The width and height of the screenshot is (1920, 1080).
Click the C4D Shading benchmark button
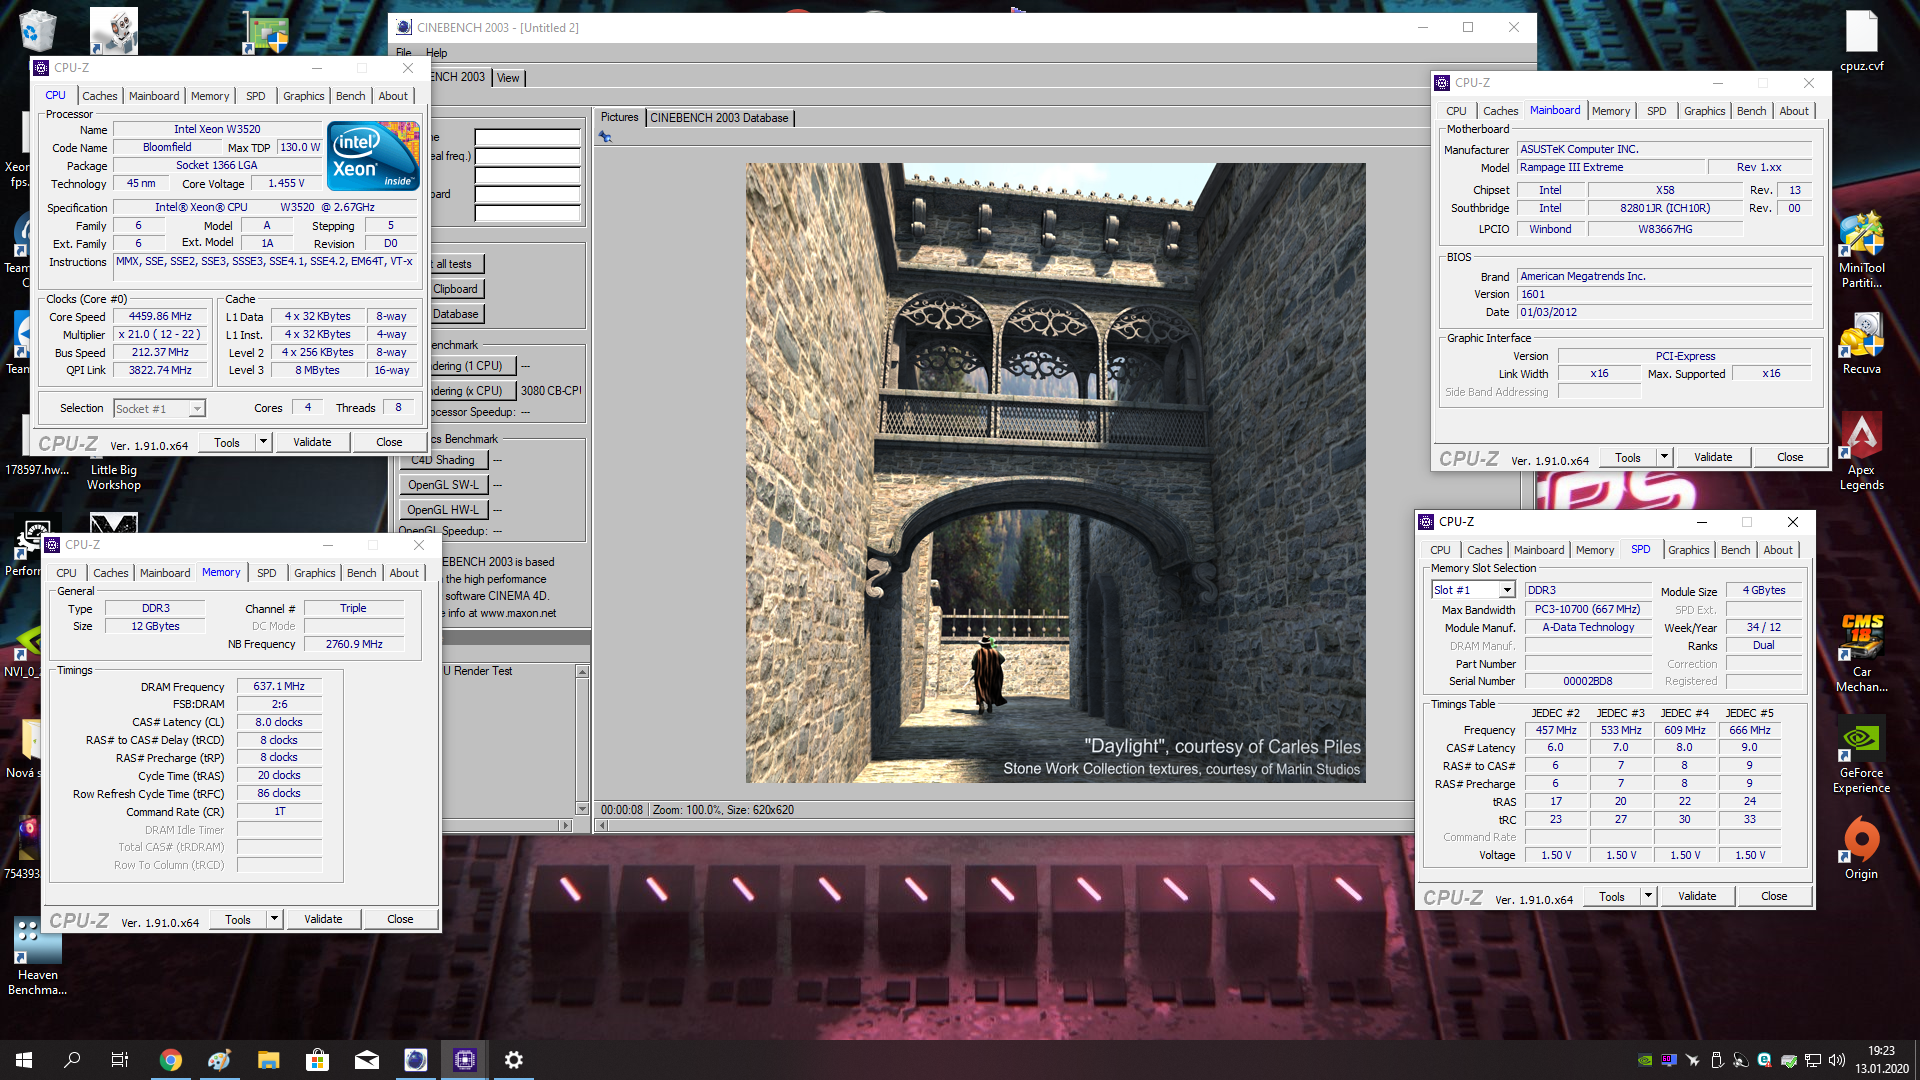(x=444, y=460)
